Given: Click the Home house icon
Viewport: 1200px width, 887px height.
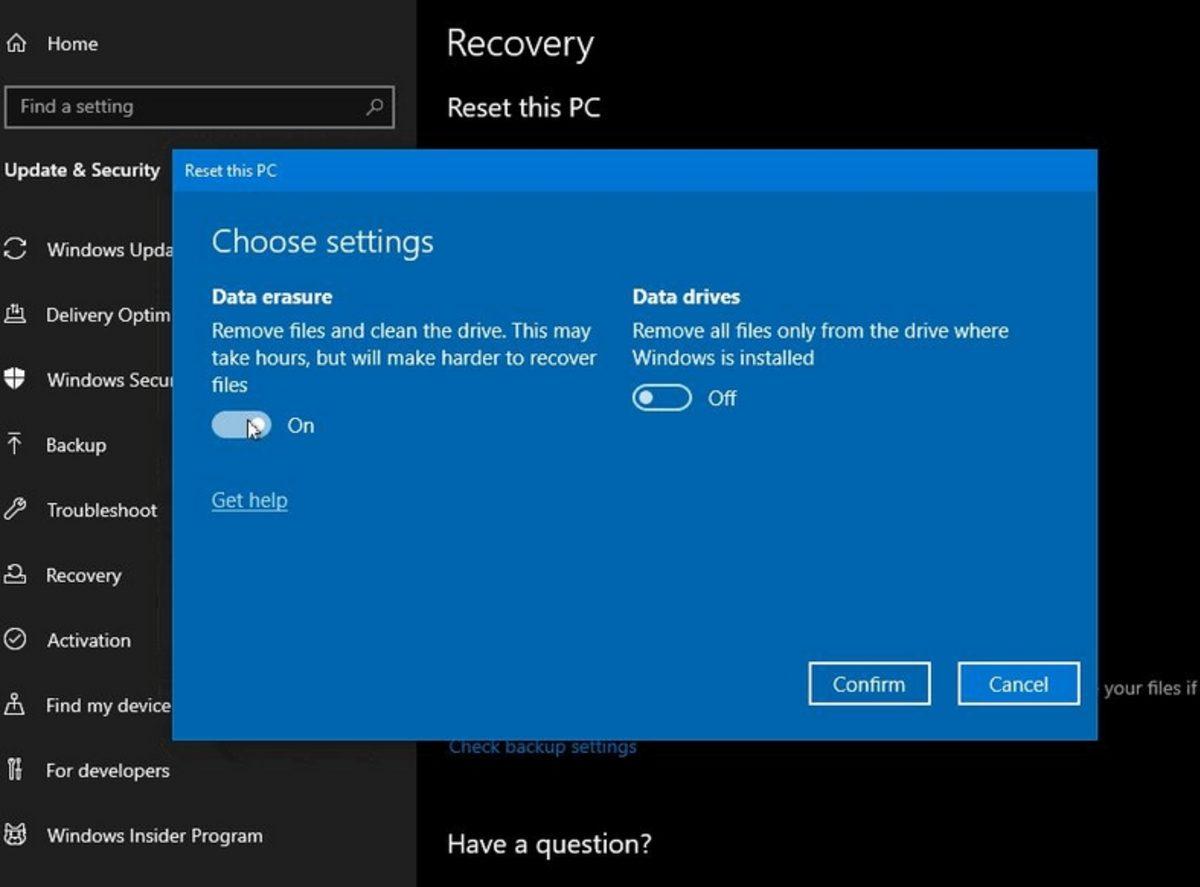Looking at the screenshot, I should [x=15, y=43].
